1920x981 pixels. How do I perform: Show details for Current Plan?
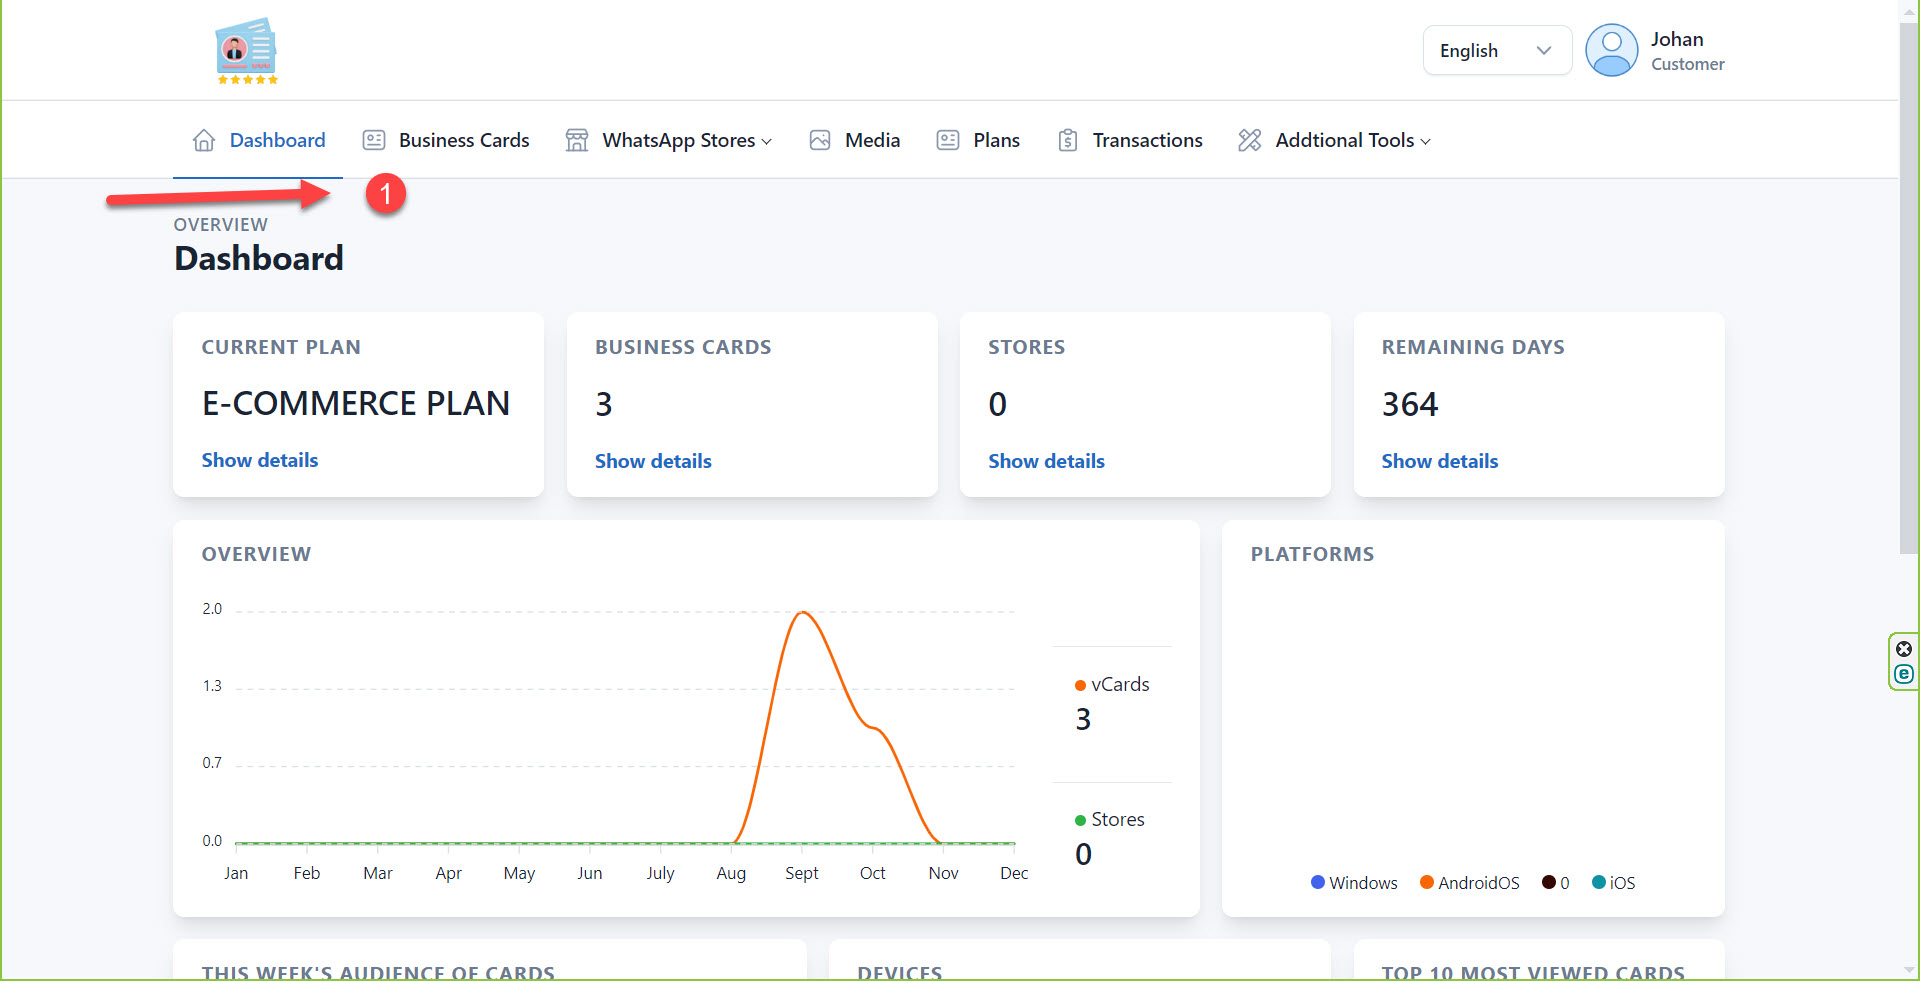pyautogui.click(x=260, y=461)
